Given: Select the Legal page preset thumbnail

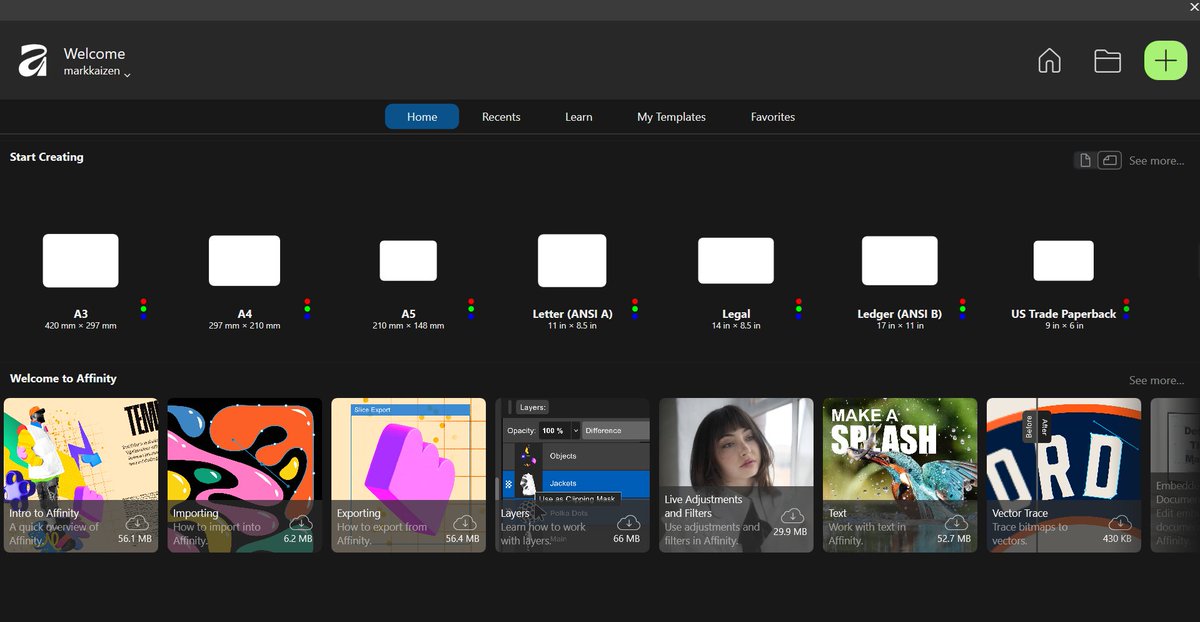Looking at the screenshot, I should (736, 261).
